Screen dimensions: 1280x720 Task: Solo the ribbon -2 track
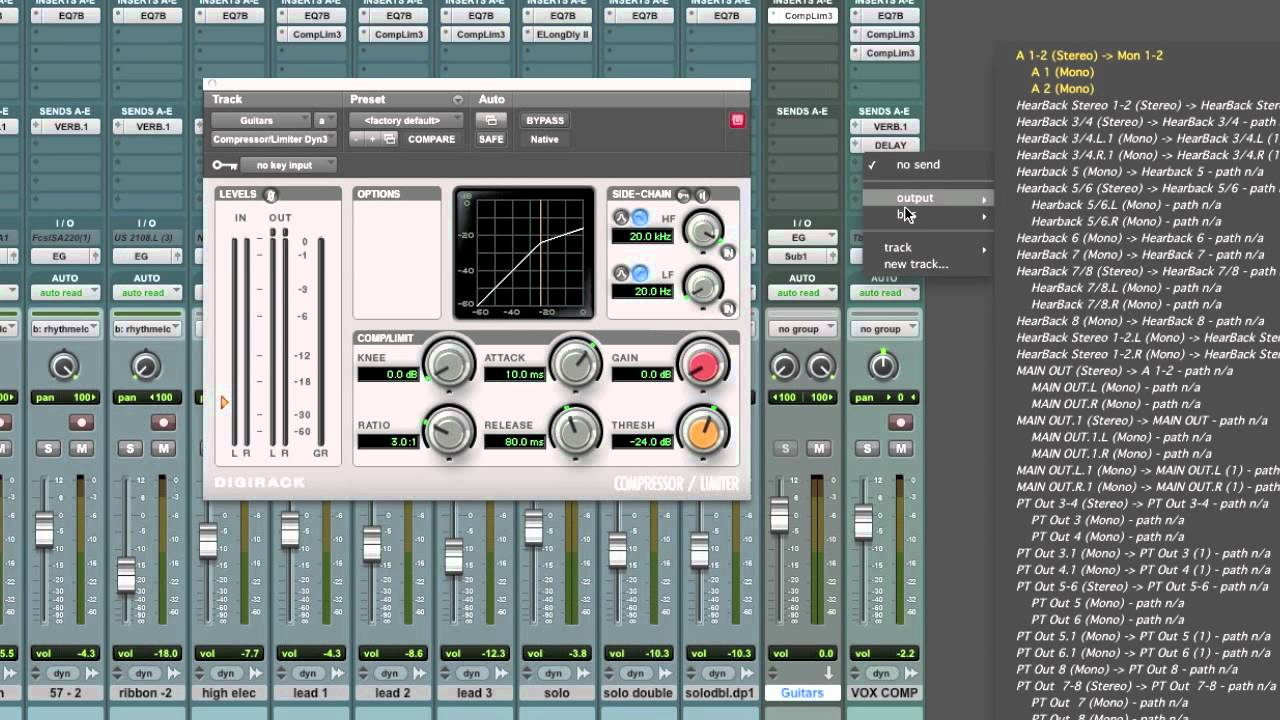[x=129, y=448]
